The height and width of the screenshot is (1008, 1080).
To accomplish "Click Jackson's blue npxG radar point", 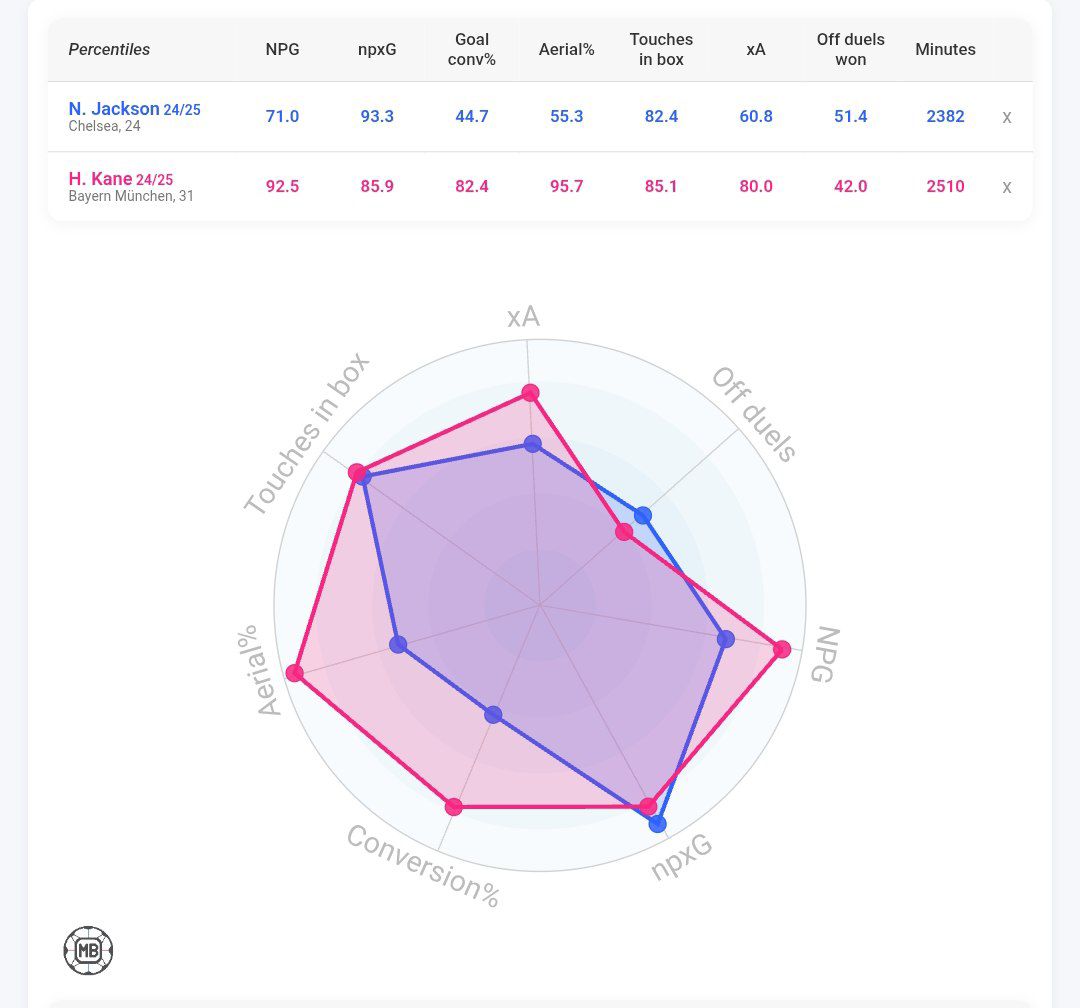I will tap(657, 824).
